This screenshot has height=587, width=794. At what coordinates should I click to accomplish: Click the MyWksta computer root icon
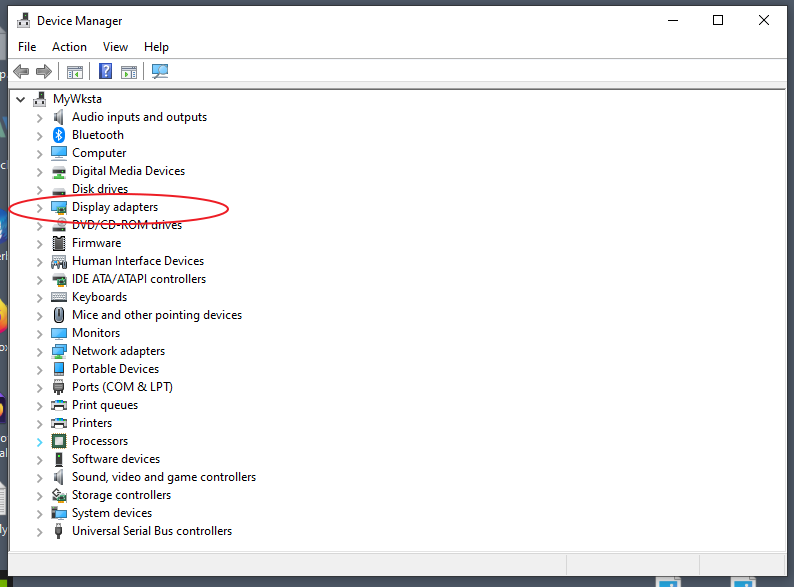(39, 99)
